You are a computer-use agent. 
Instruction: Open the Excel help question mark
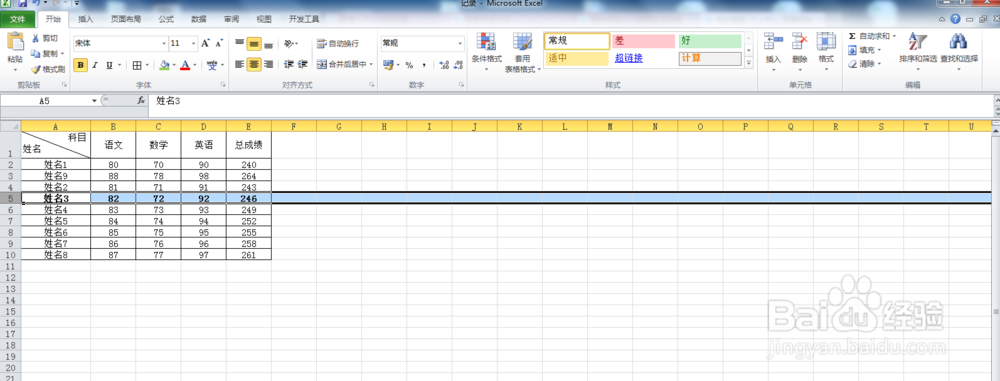[x=955, y=19]
